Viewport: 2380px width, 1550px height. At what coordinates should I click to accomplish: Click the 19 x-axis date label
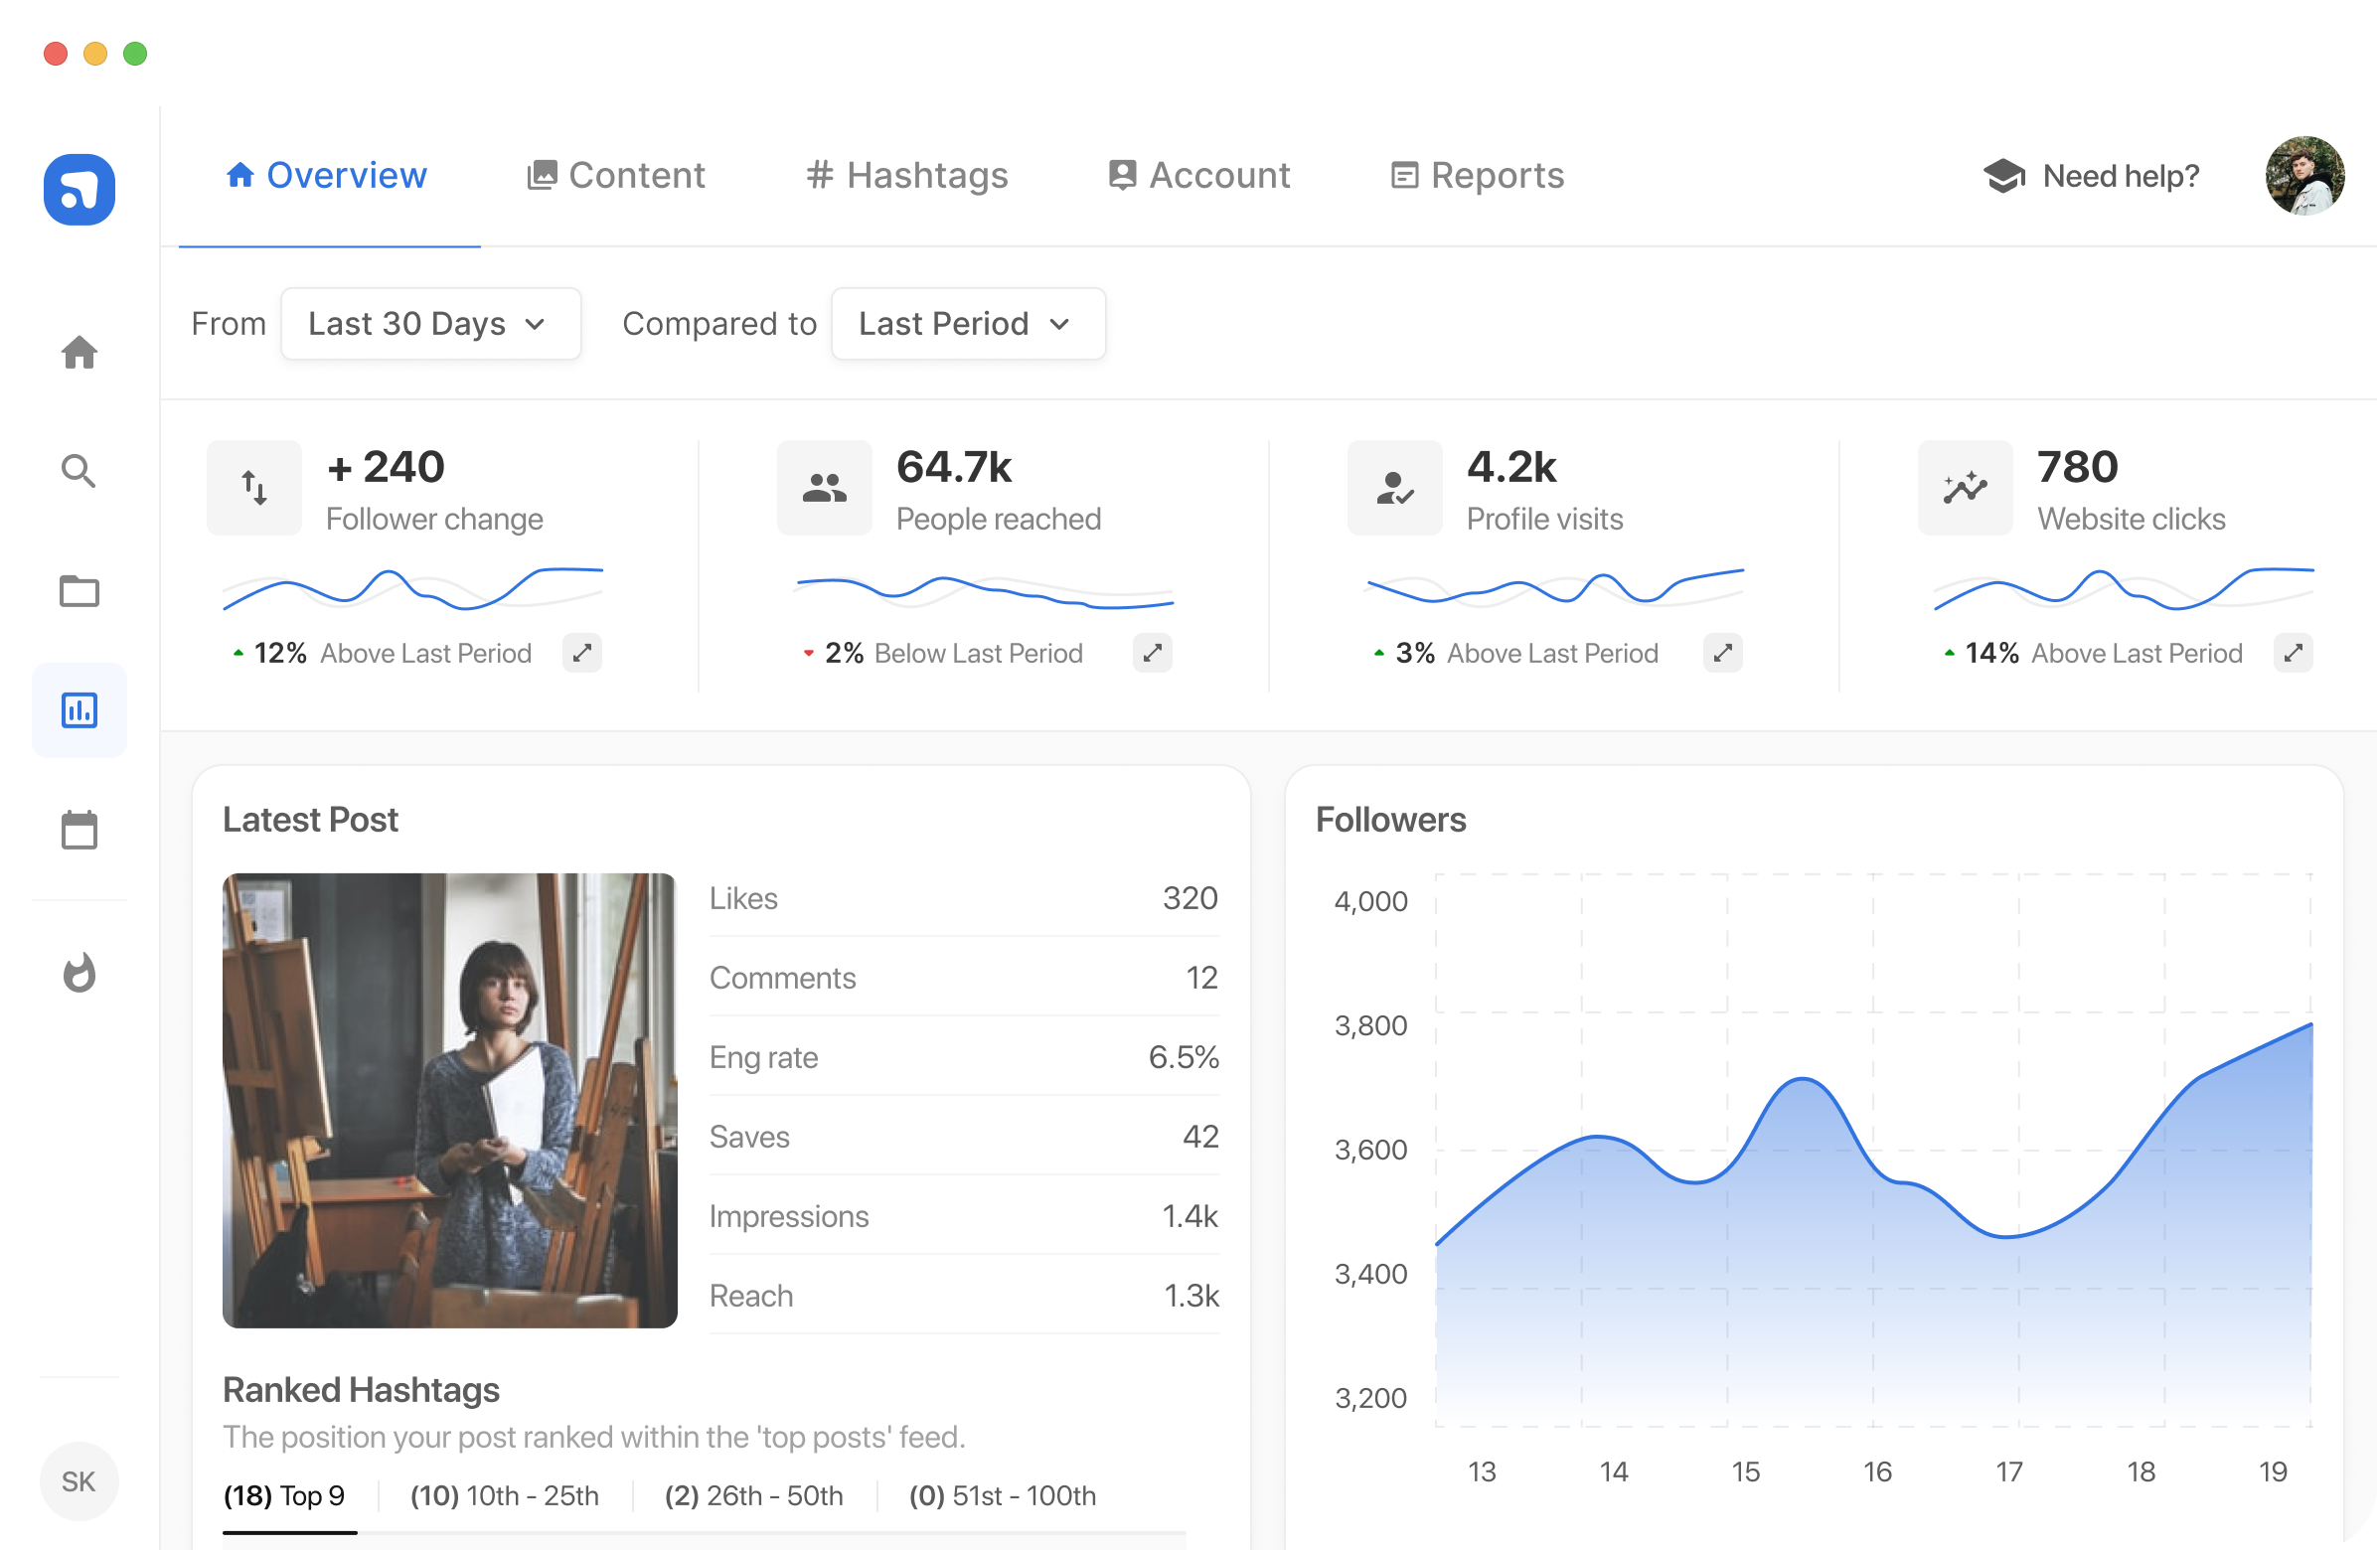tap(2275, 1473)
